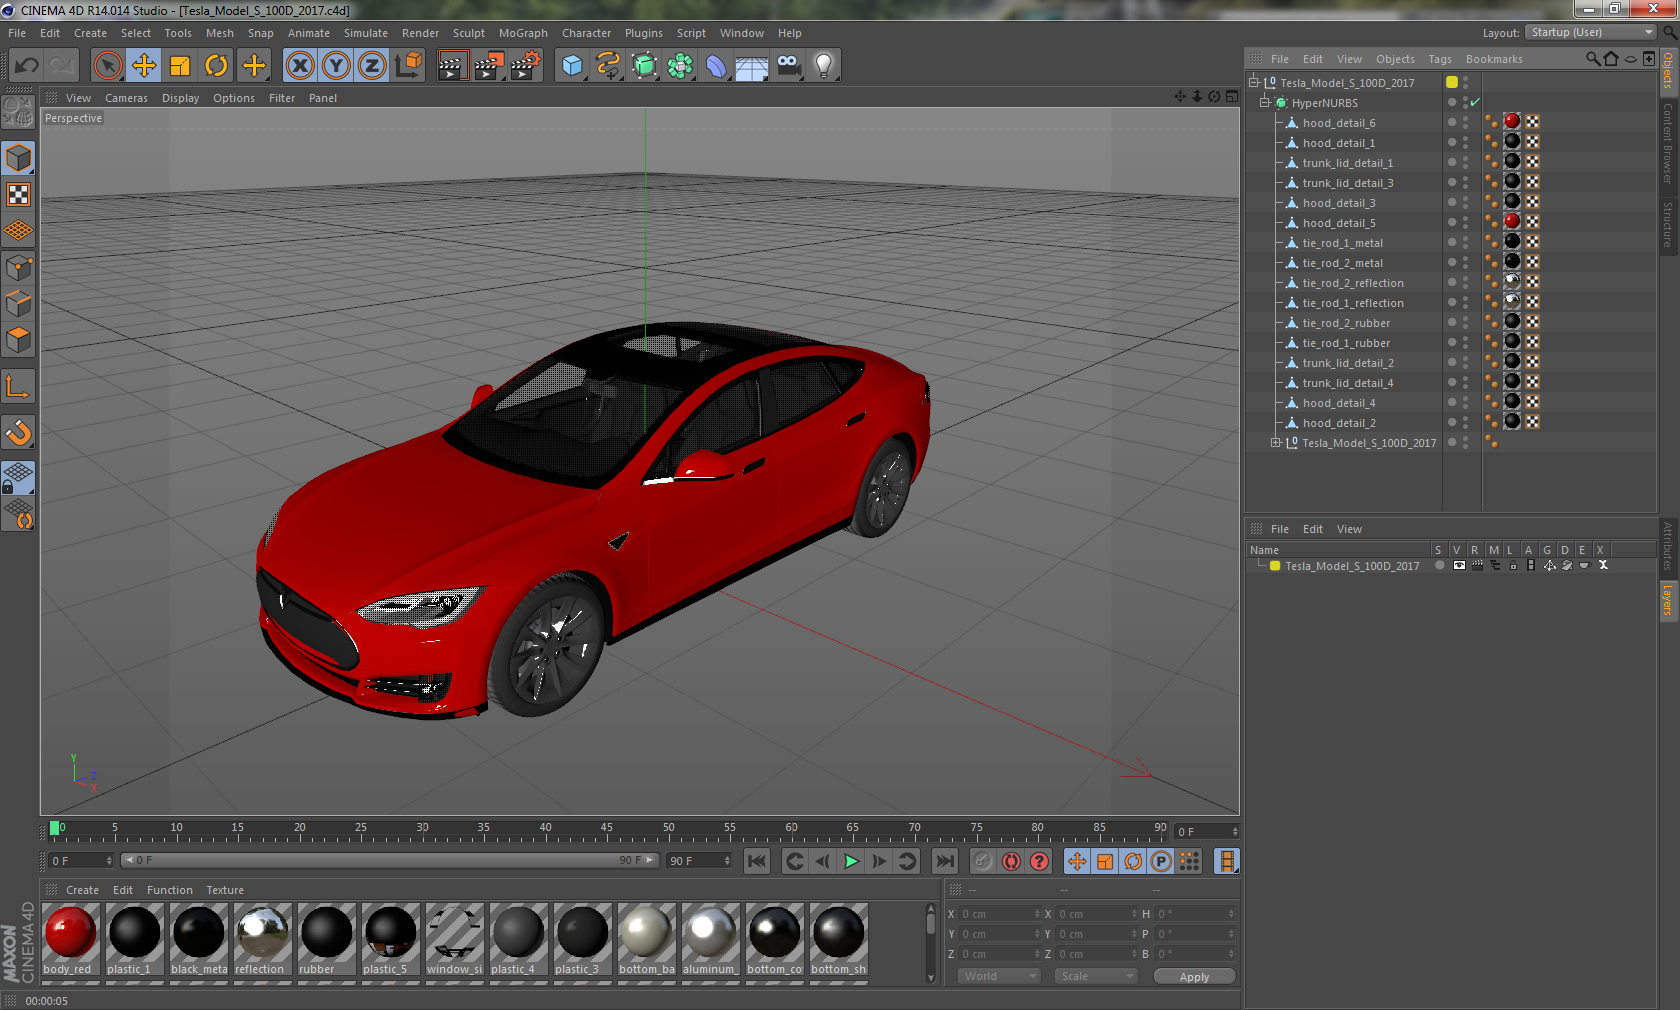Click the material manager scrollbar
The height and width of the screenshot is (1010, 1680).
931,943
